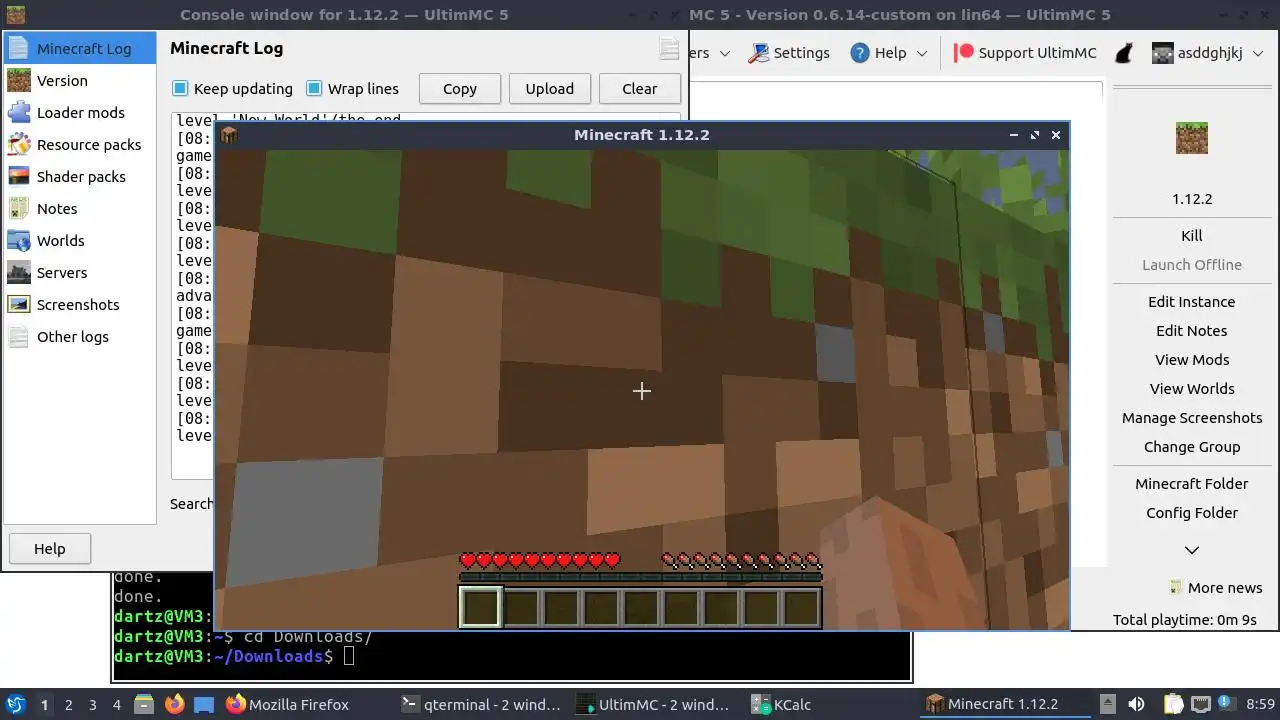Click the Other logs document icon
The height and width of the screenshot is (720, 1280).
pos(19,337)
